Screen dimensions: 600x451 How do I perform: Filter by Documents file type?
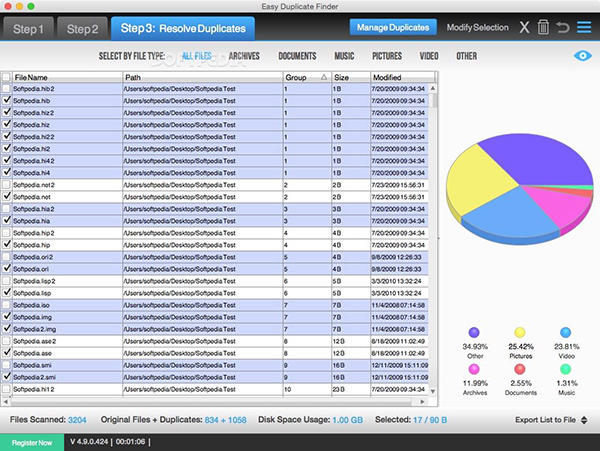(297, 56)
